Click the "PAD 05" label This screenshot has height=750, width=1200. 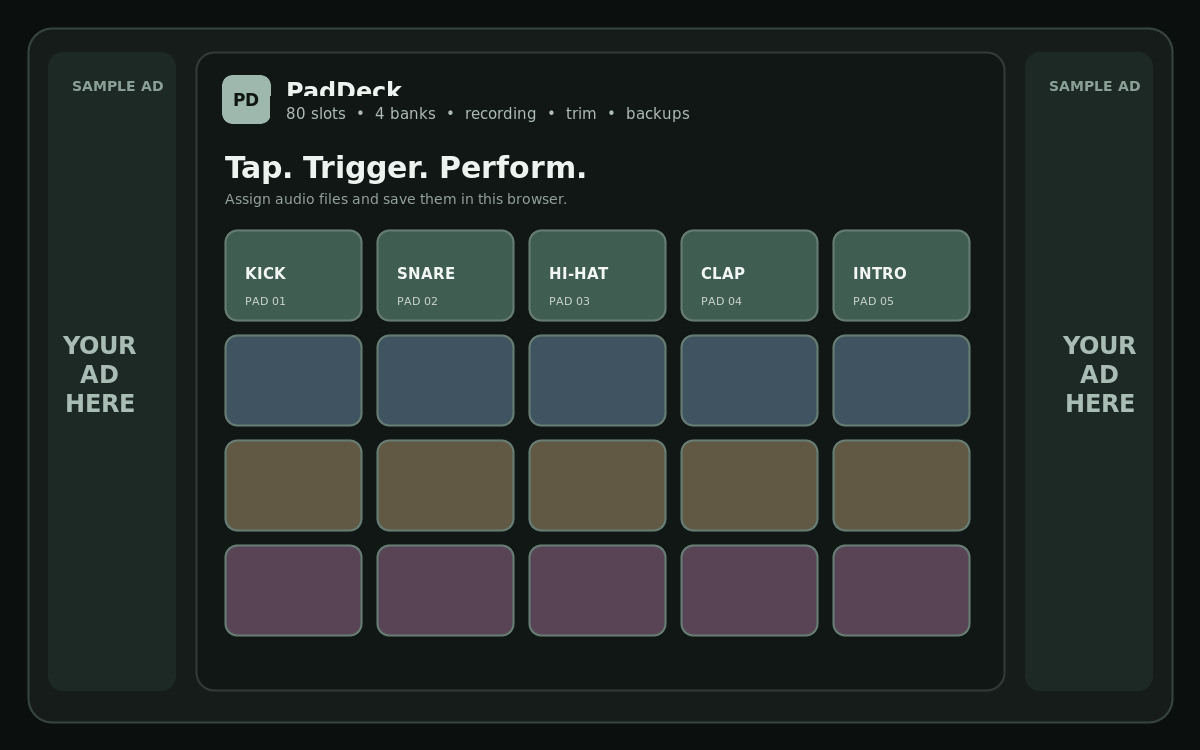[873, 301]
